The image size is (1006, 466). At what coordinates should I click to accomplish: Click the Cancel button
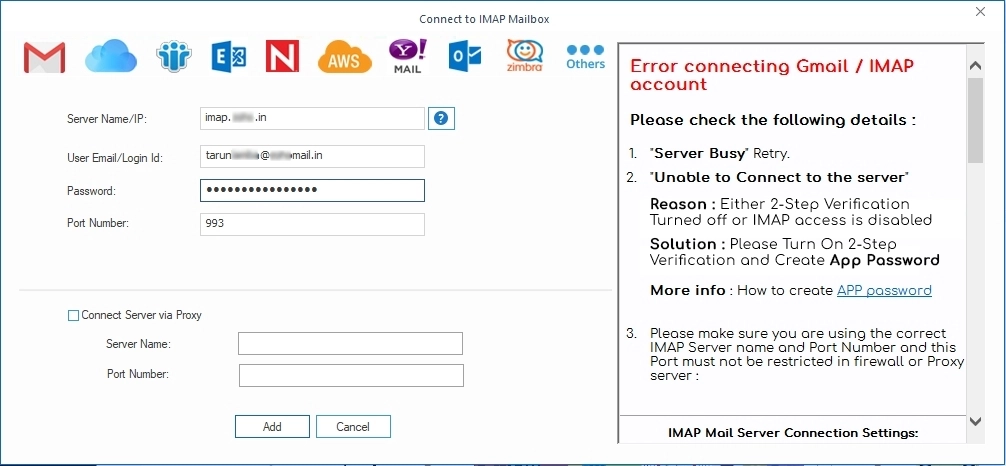(353, 427)
